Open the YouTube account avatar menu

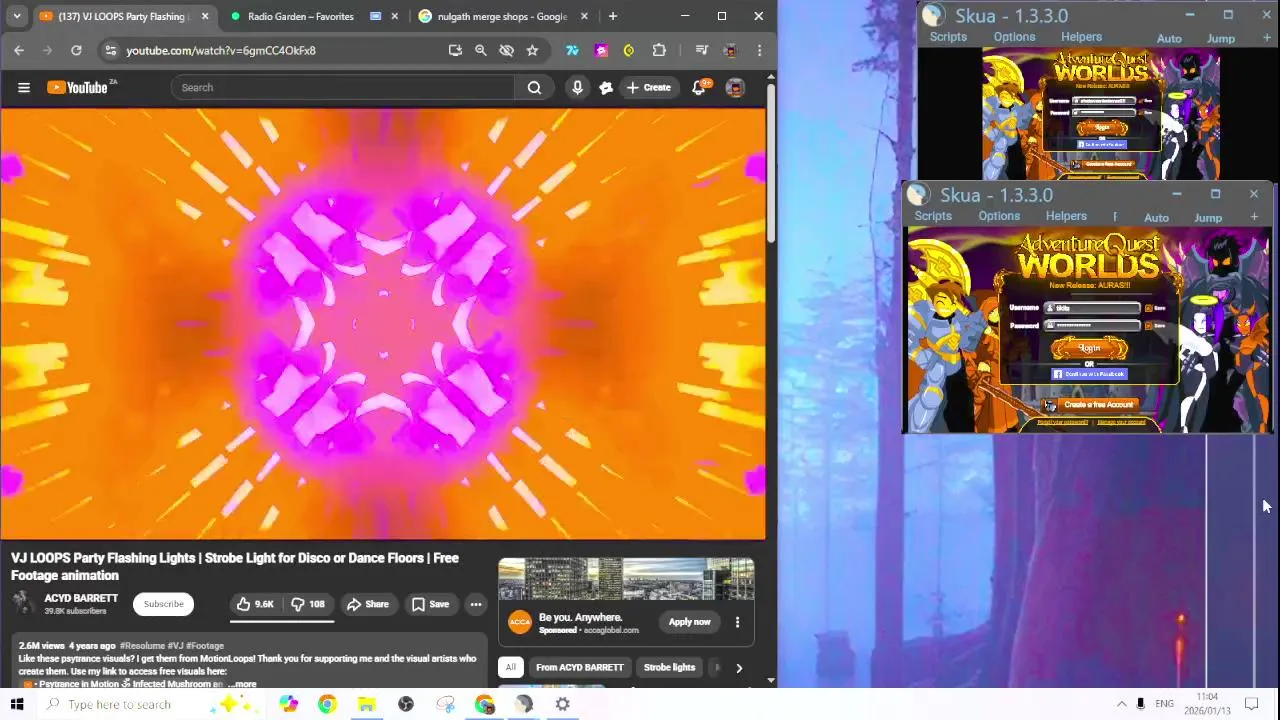point(735,88)
